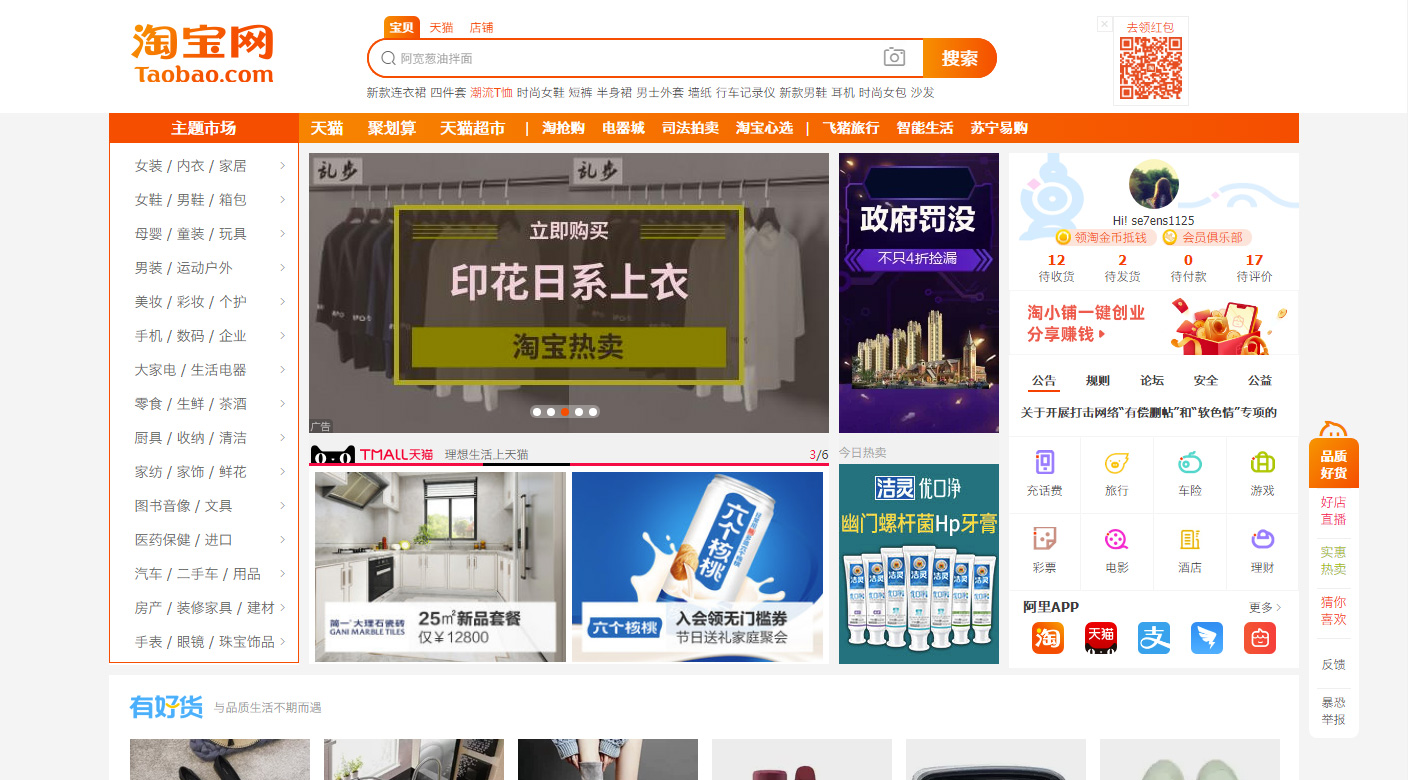Read the 关于开展打击网络 announcement link

(1149, 412)
